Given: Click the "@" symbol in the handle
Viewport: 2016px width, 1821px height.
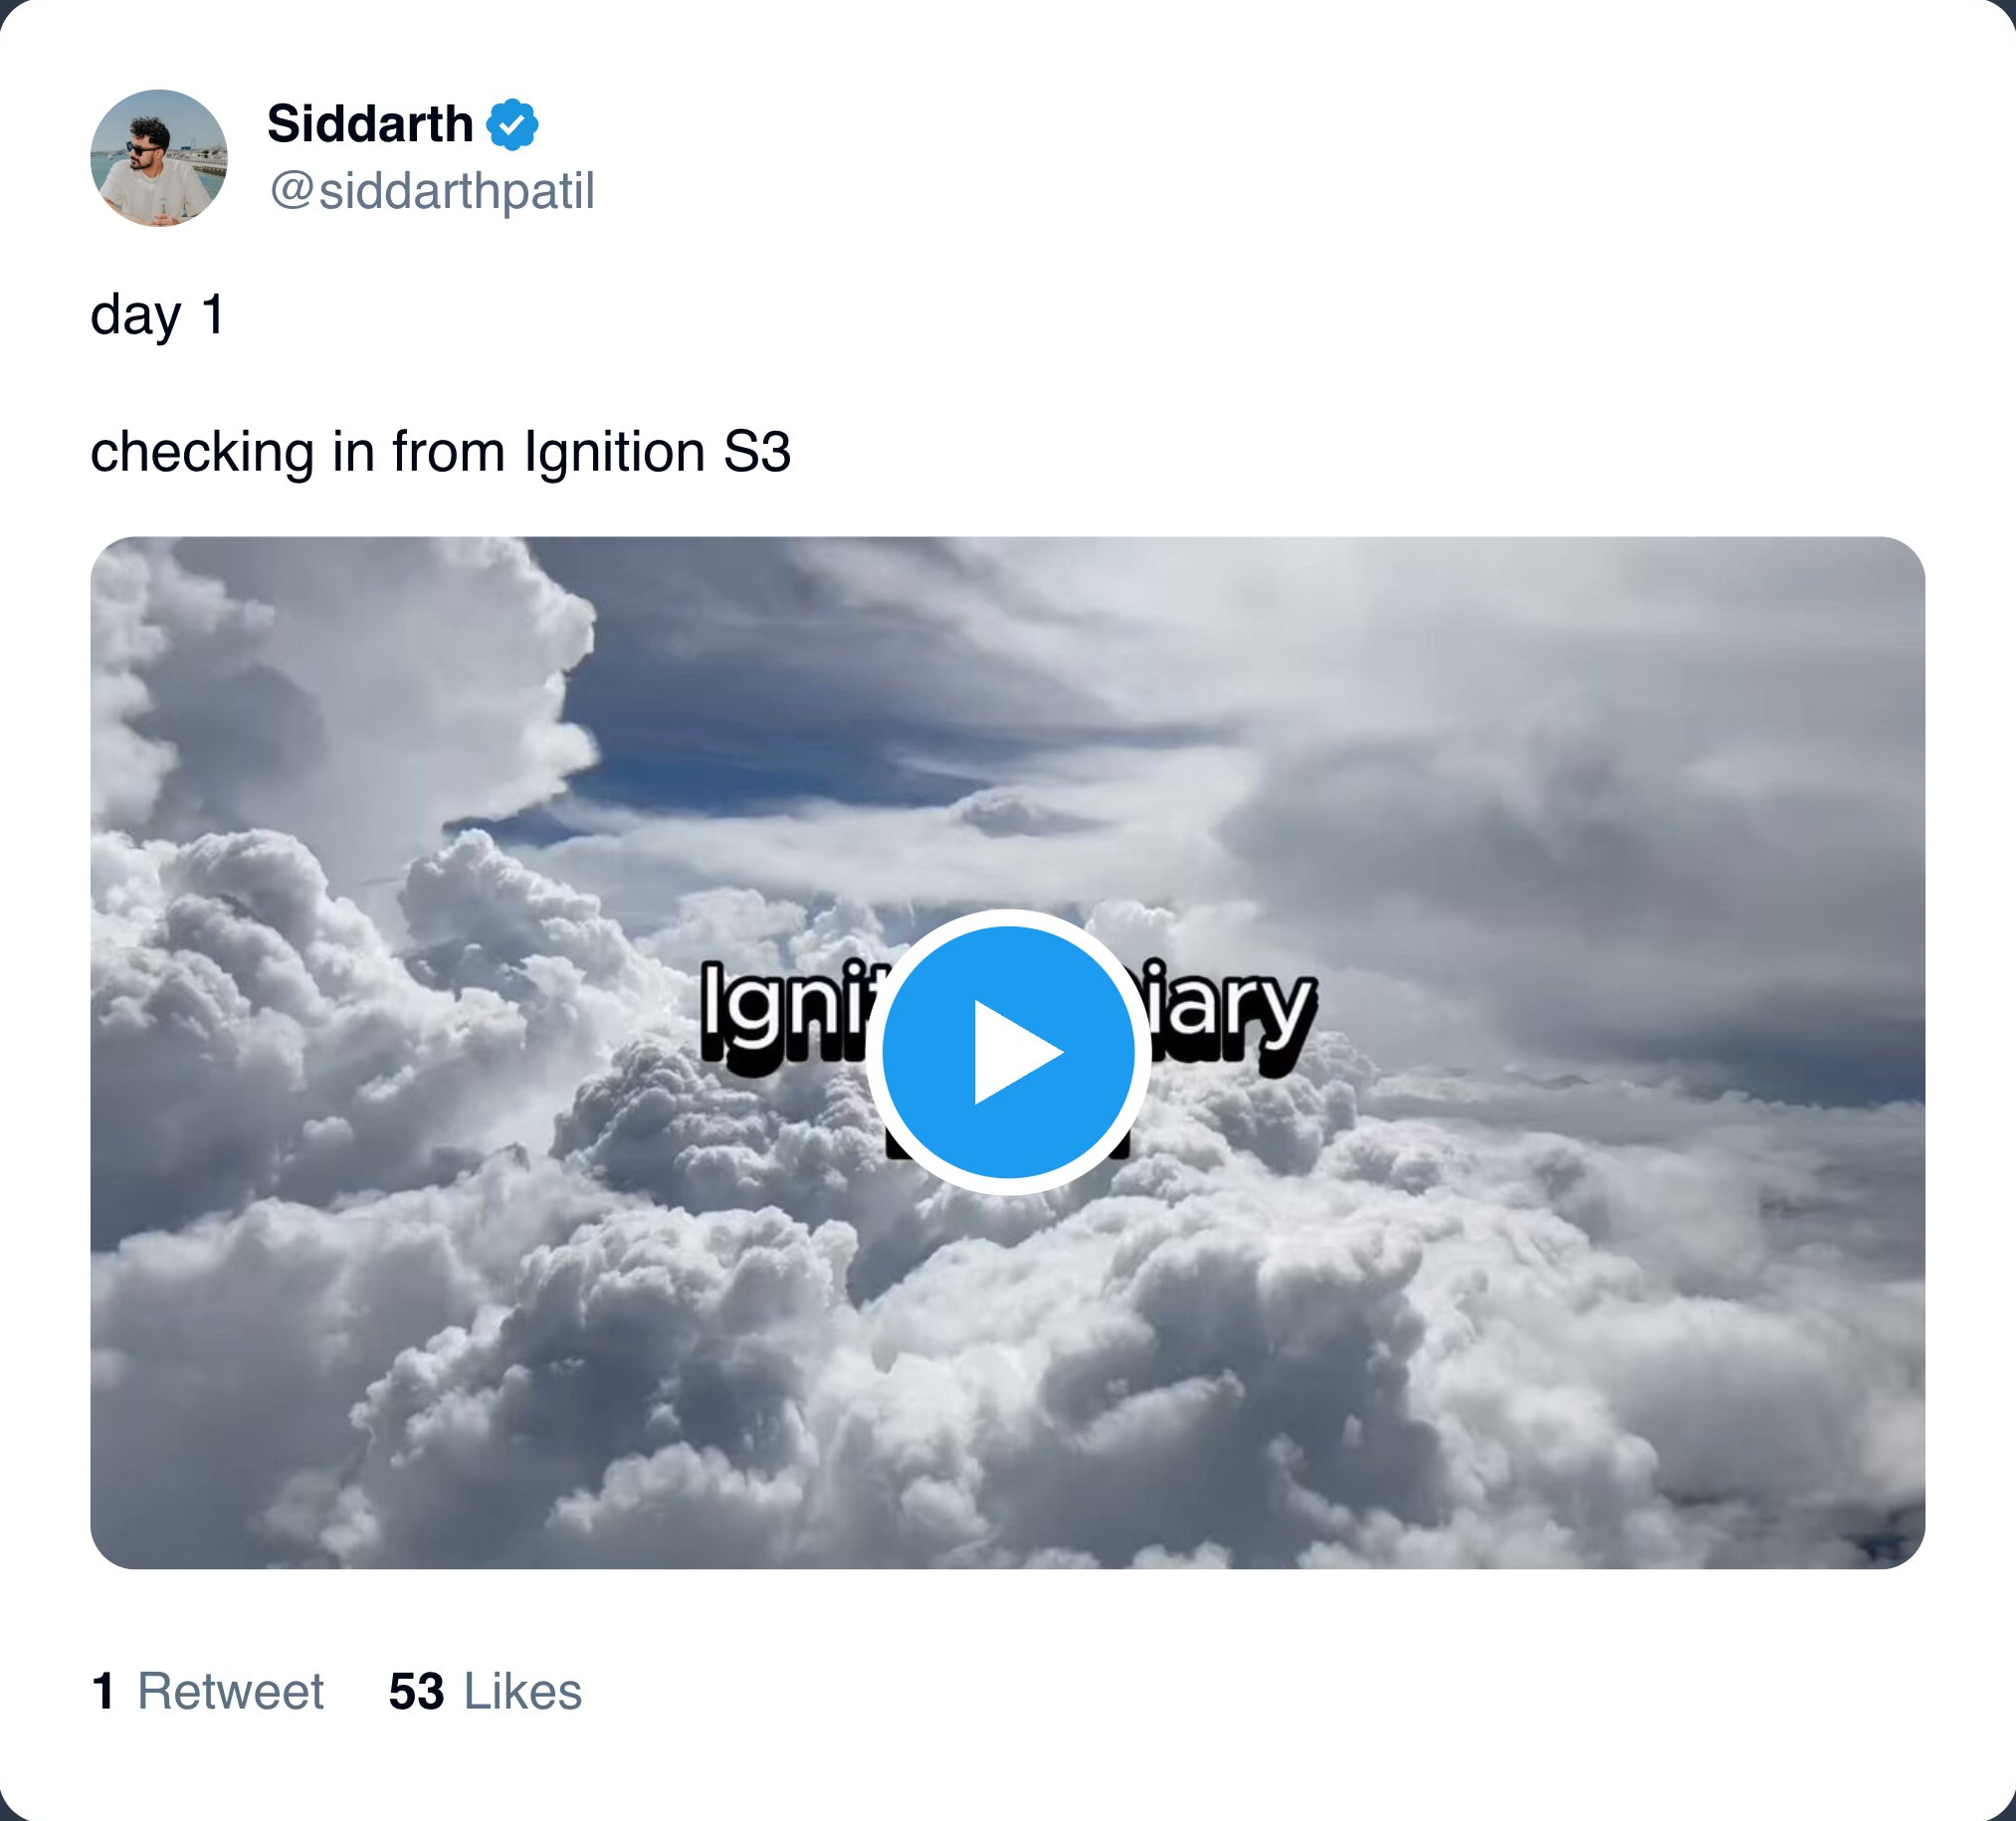Looking at the screenshot, I should pyautogui.click(x=291, y=190).
